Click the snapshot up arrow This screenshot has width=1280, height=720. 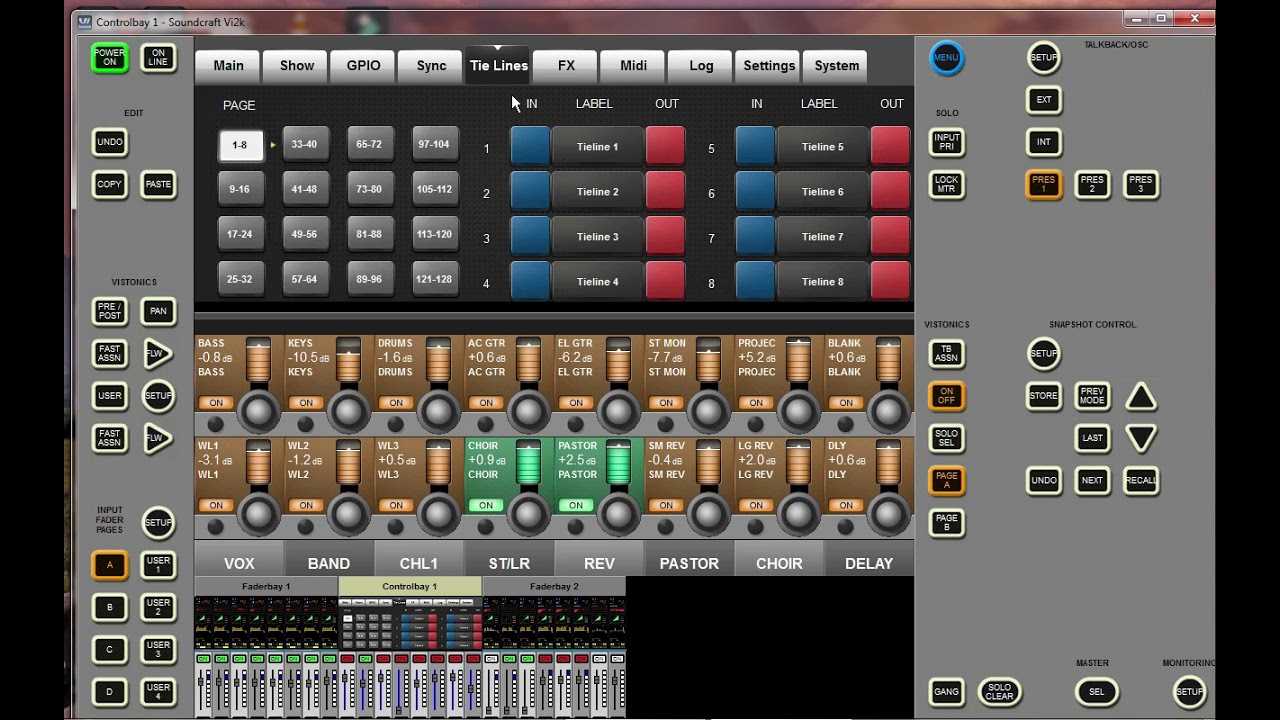point(1141,397)
